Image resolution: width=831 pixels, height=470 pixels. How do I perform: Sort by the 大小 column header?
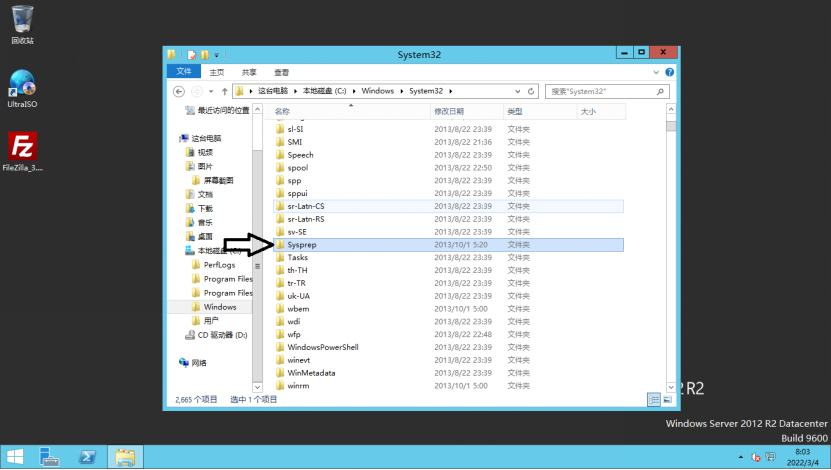click(602, 111)
